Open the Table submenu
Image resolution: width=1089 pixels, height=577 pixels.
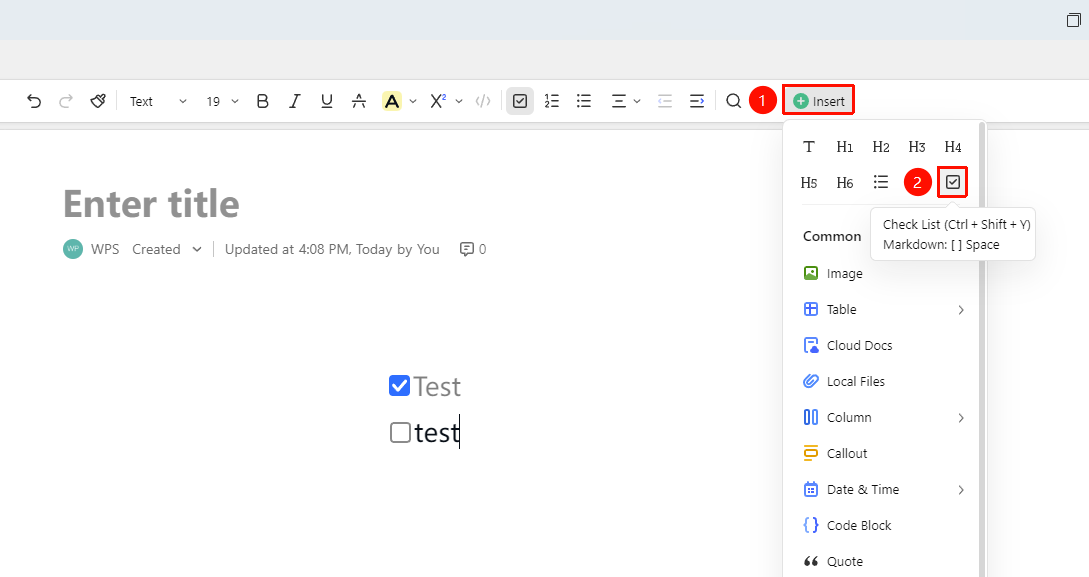click(883, 310)
